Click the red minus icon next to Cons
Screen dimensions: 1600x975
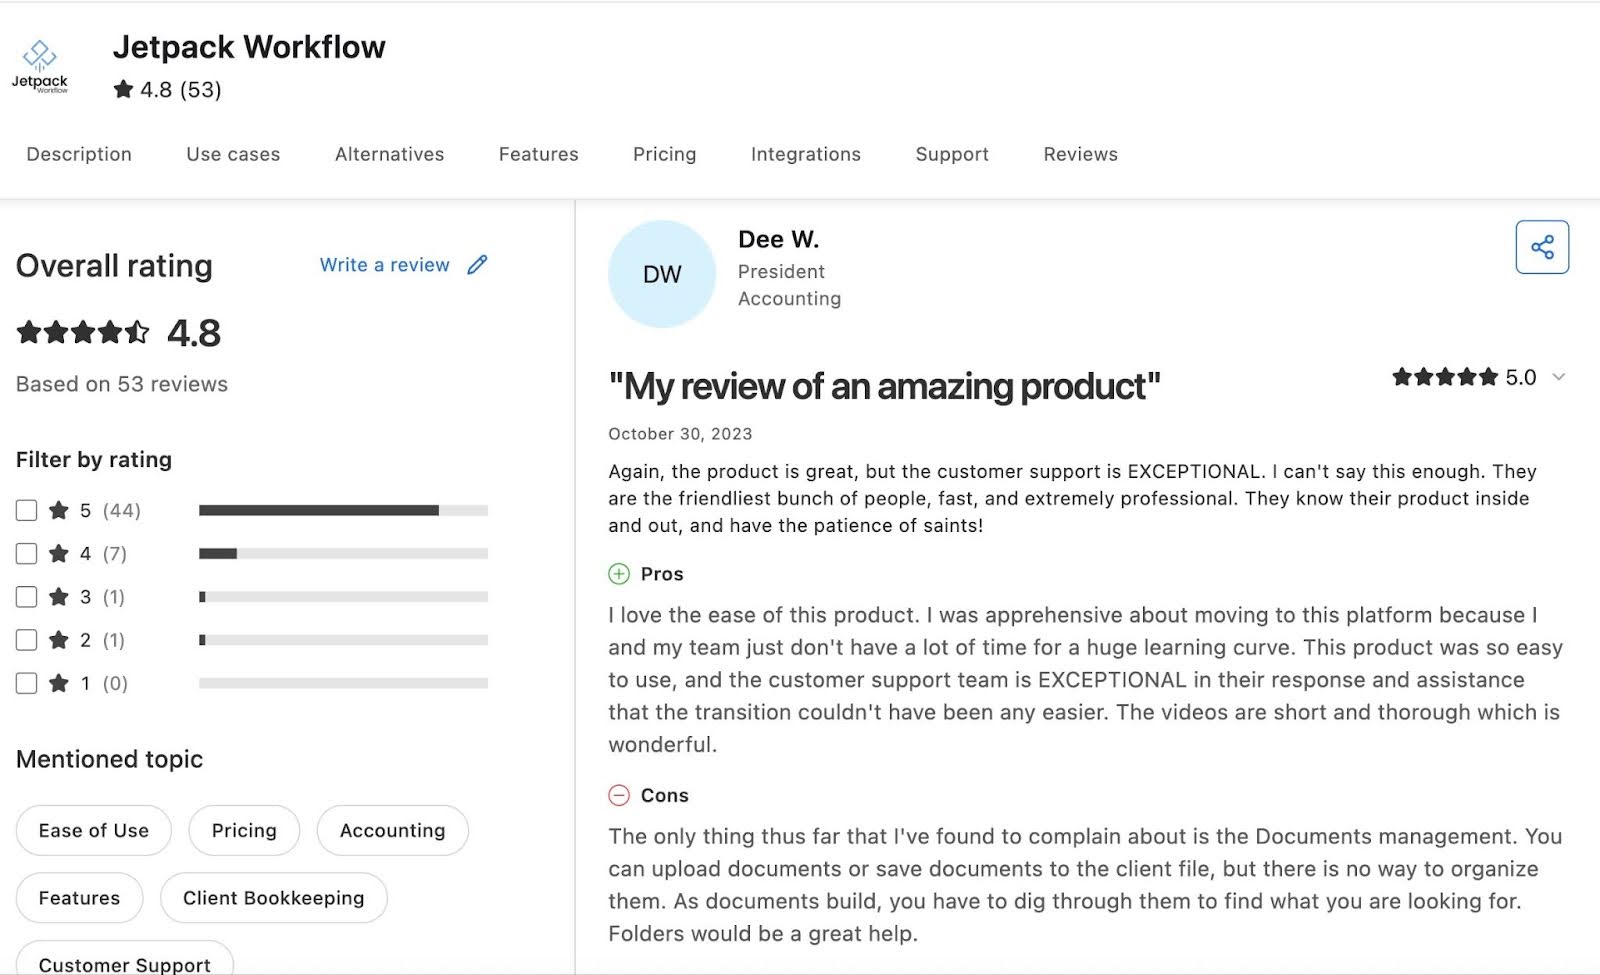pyautogui.click(x=618, y=795)
